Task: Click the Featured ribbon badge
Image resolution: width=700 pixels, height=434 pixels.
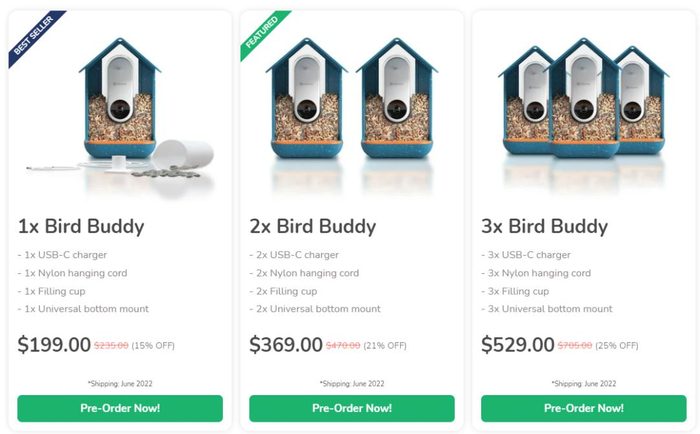Action: click(x=263, y=33)
